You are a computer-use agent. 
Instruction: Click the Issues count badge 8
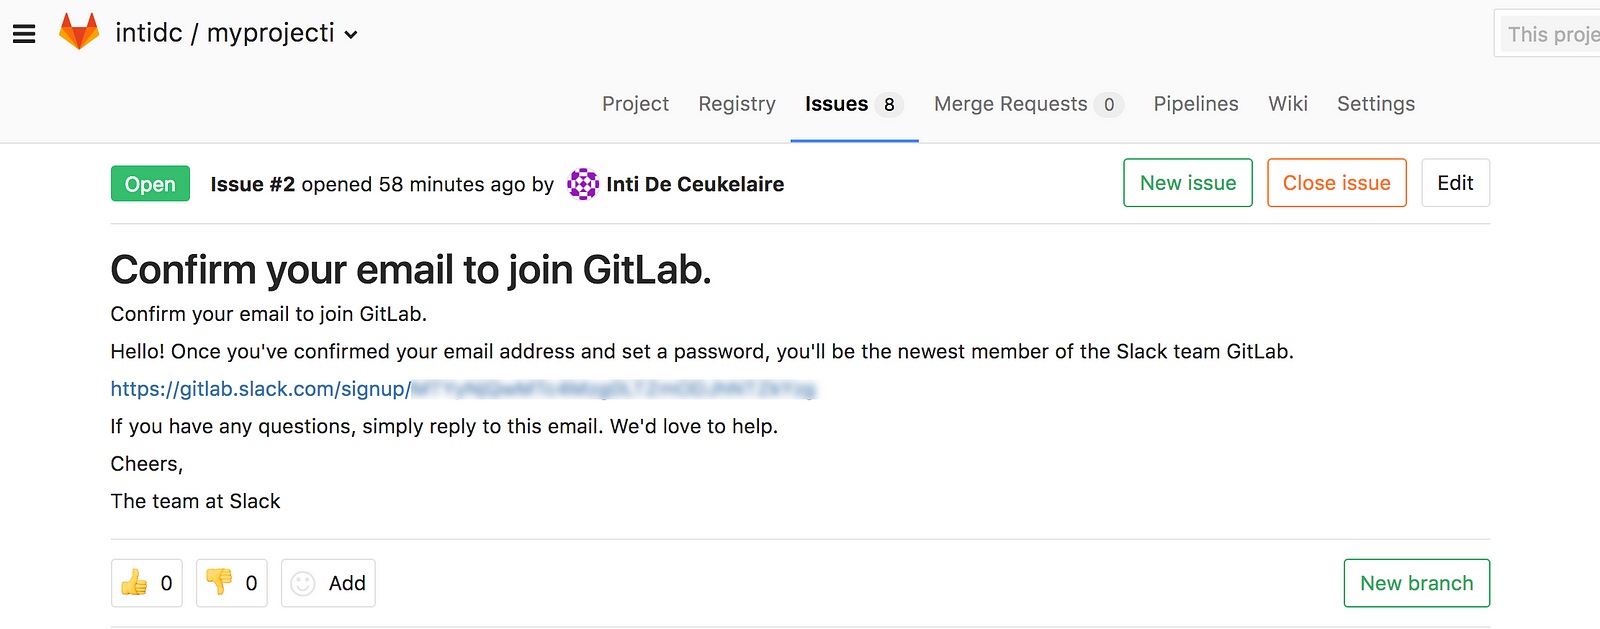(889, 105)
